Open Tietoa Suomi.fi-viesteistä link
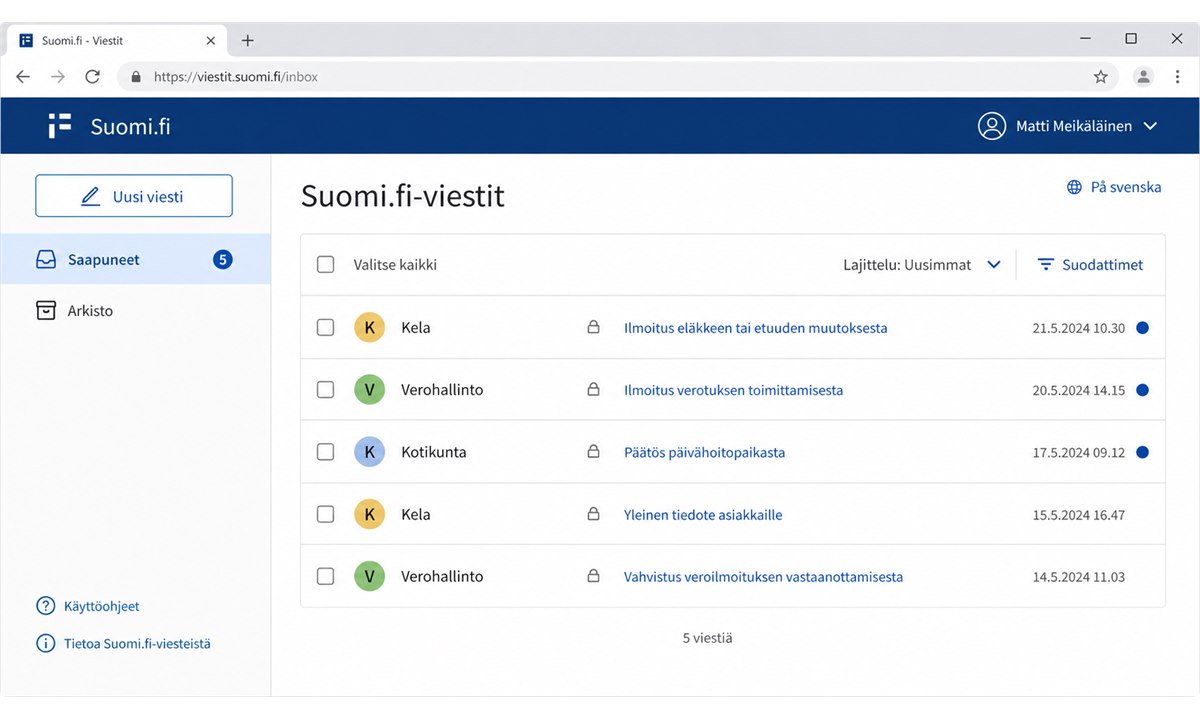This screenshot has height=720, width=1200. [x=123, y=644]
